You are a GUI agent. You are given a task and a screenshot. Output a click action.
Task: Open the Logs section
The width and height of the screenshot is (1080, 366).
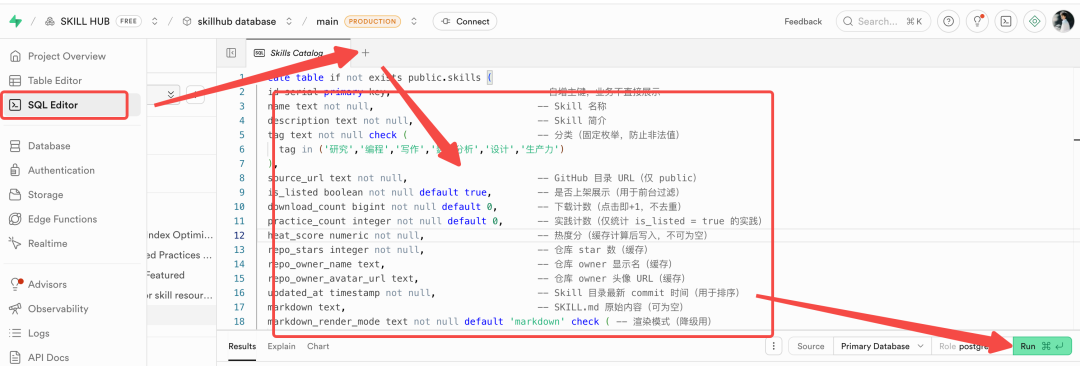[39, 333]
